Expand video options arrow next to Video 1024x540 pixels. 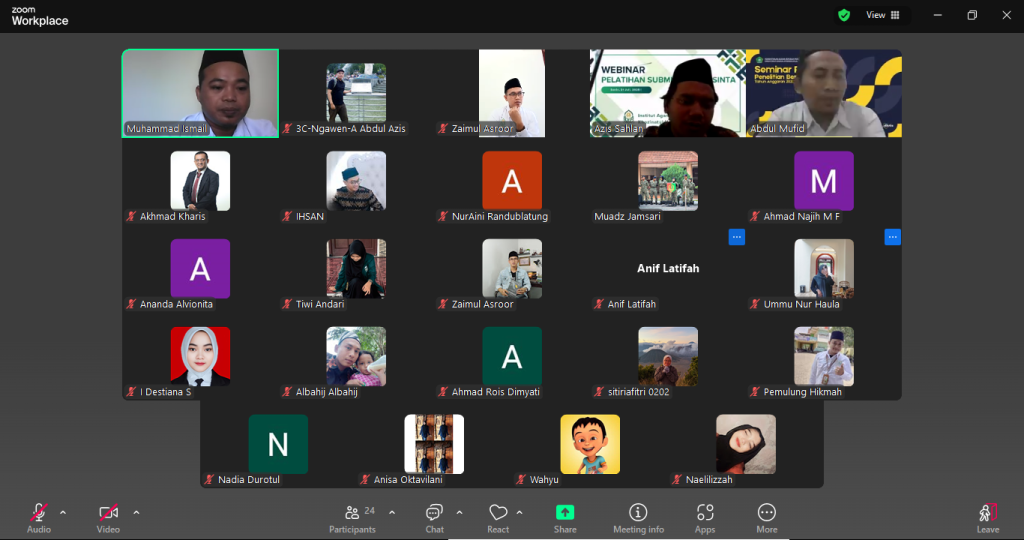[x=136, y=513]
